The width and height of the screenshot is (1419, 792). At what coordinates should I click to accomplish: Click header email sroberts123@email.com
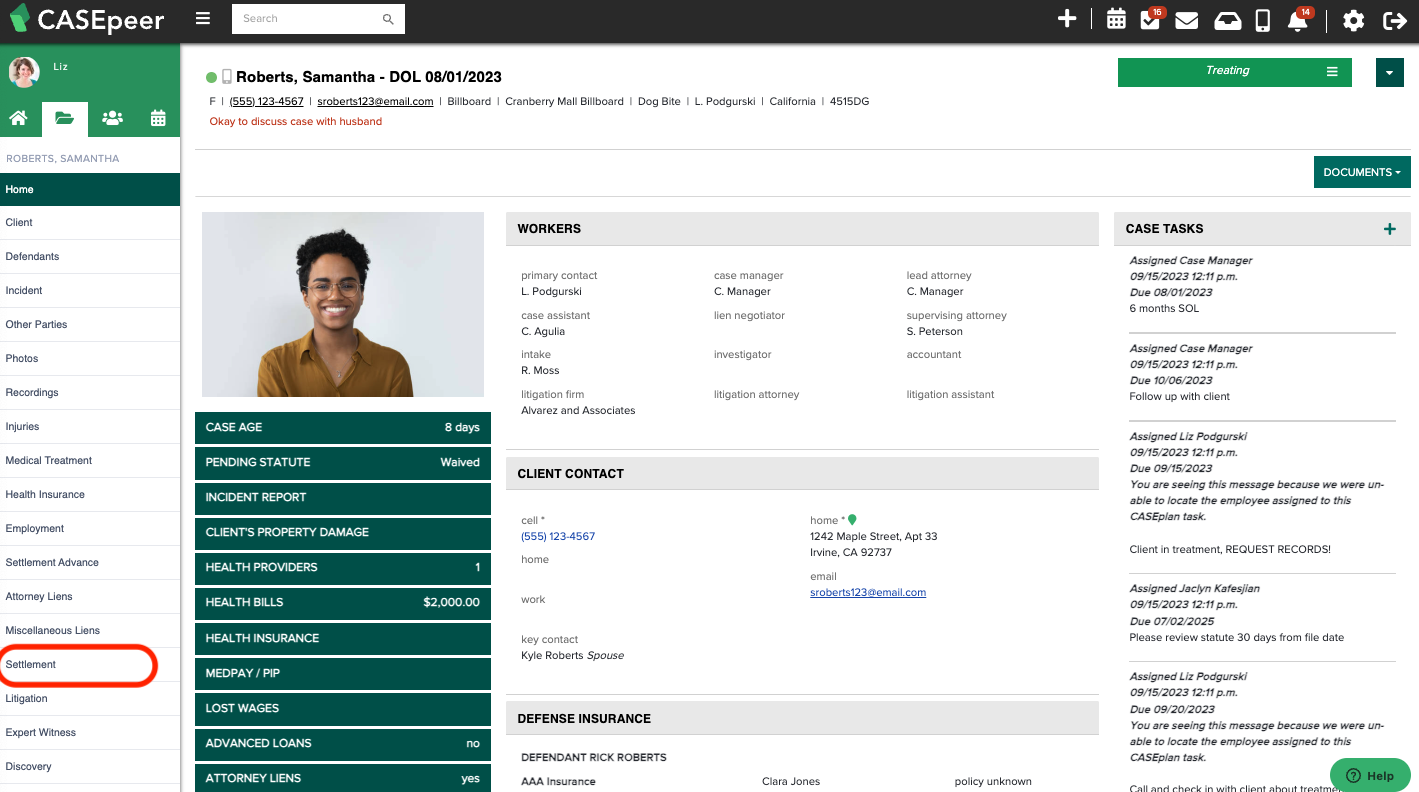point(375,101)
